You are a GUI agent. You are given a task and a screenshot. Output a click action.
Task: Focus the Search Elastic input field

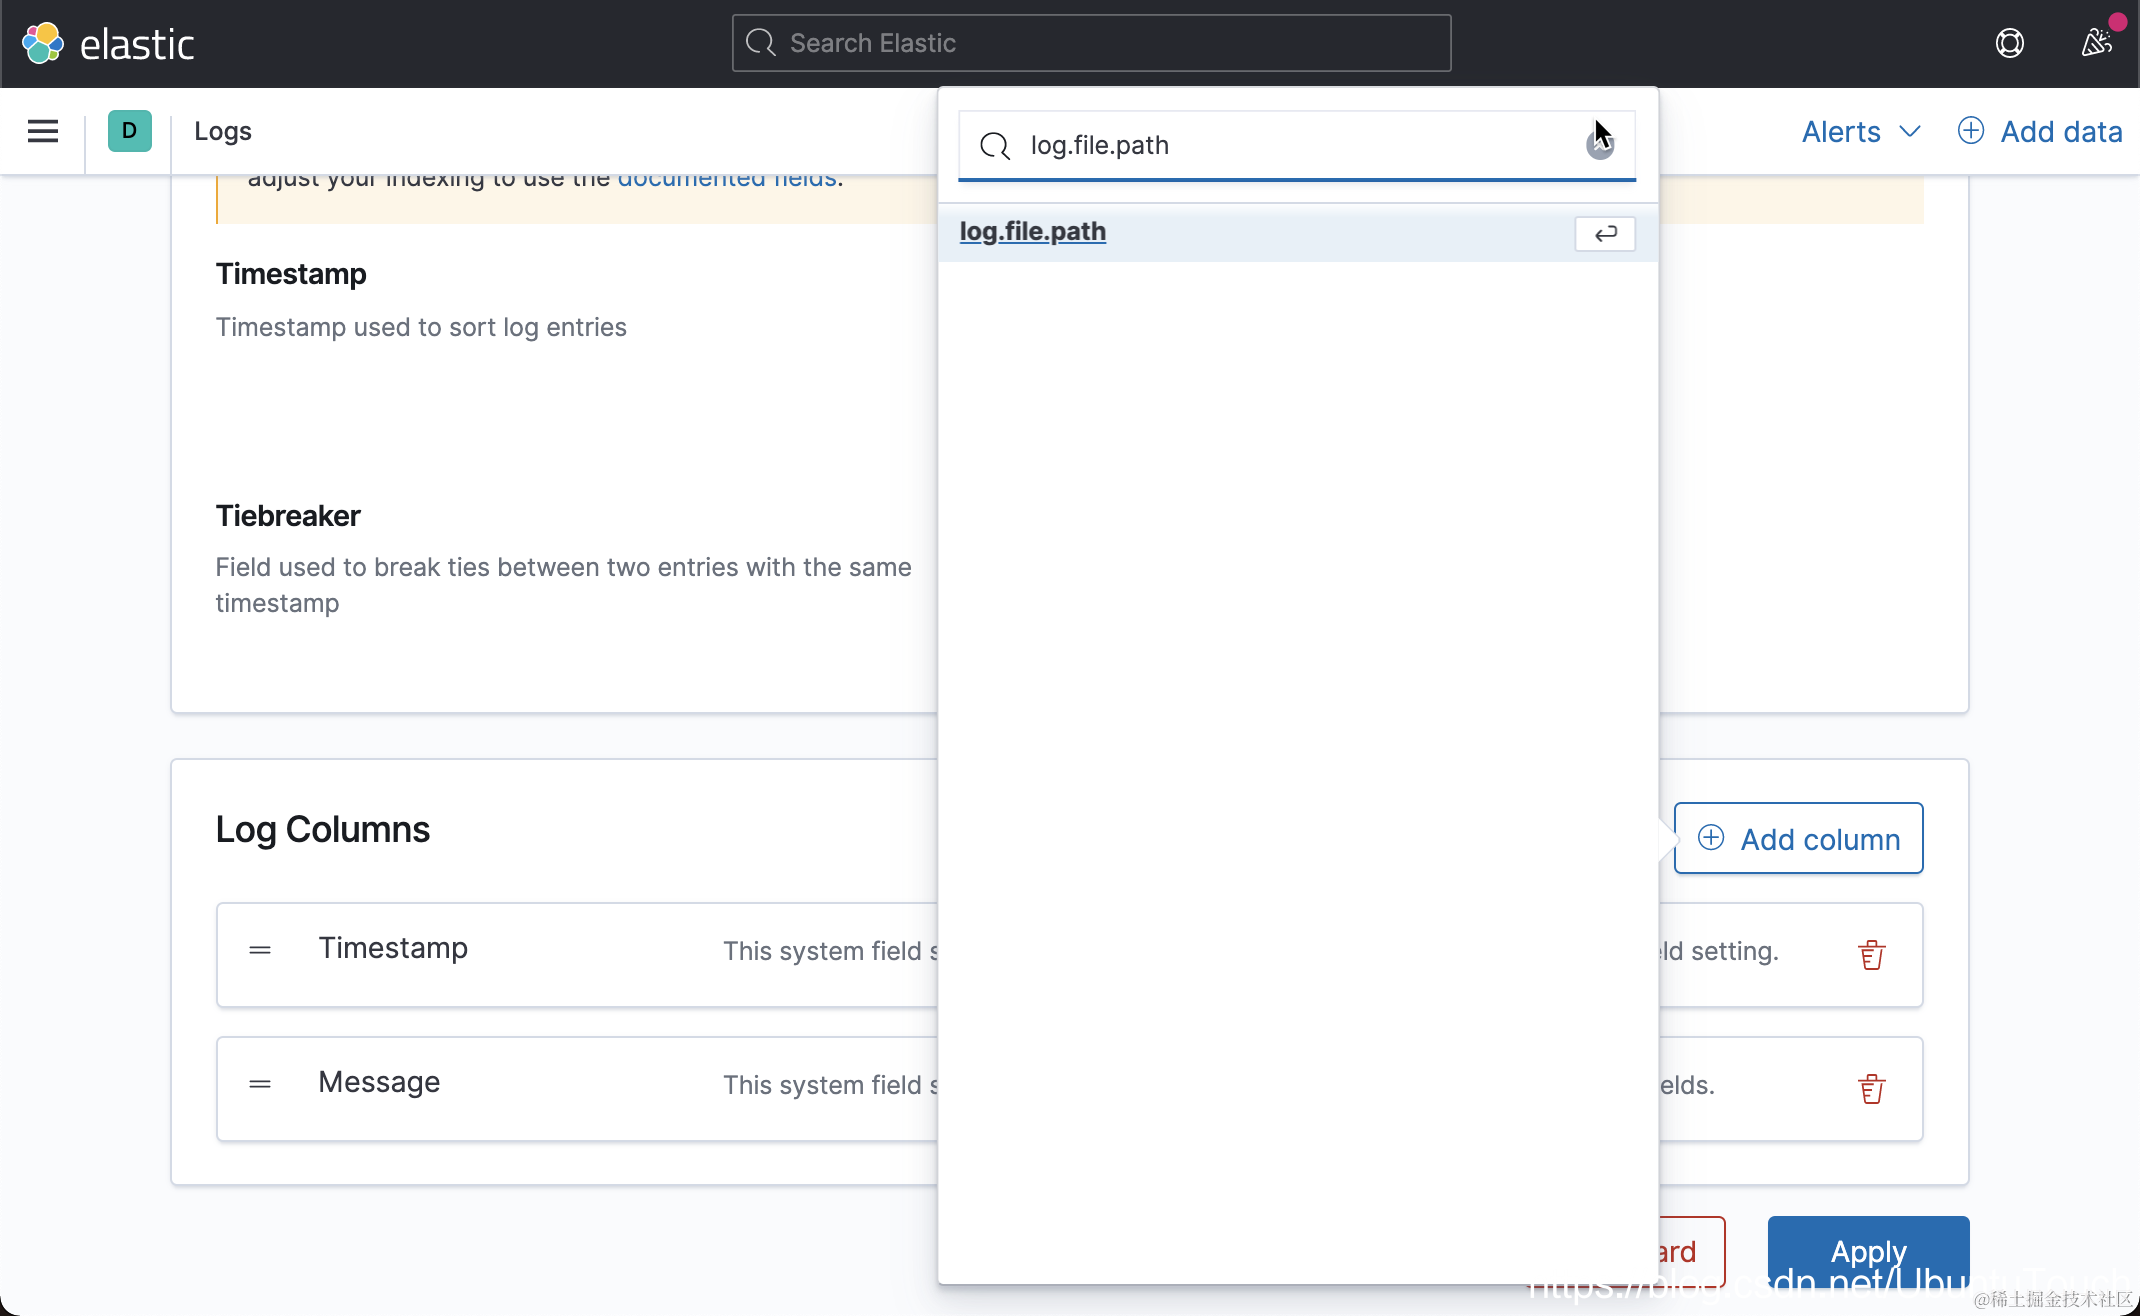1090,43
